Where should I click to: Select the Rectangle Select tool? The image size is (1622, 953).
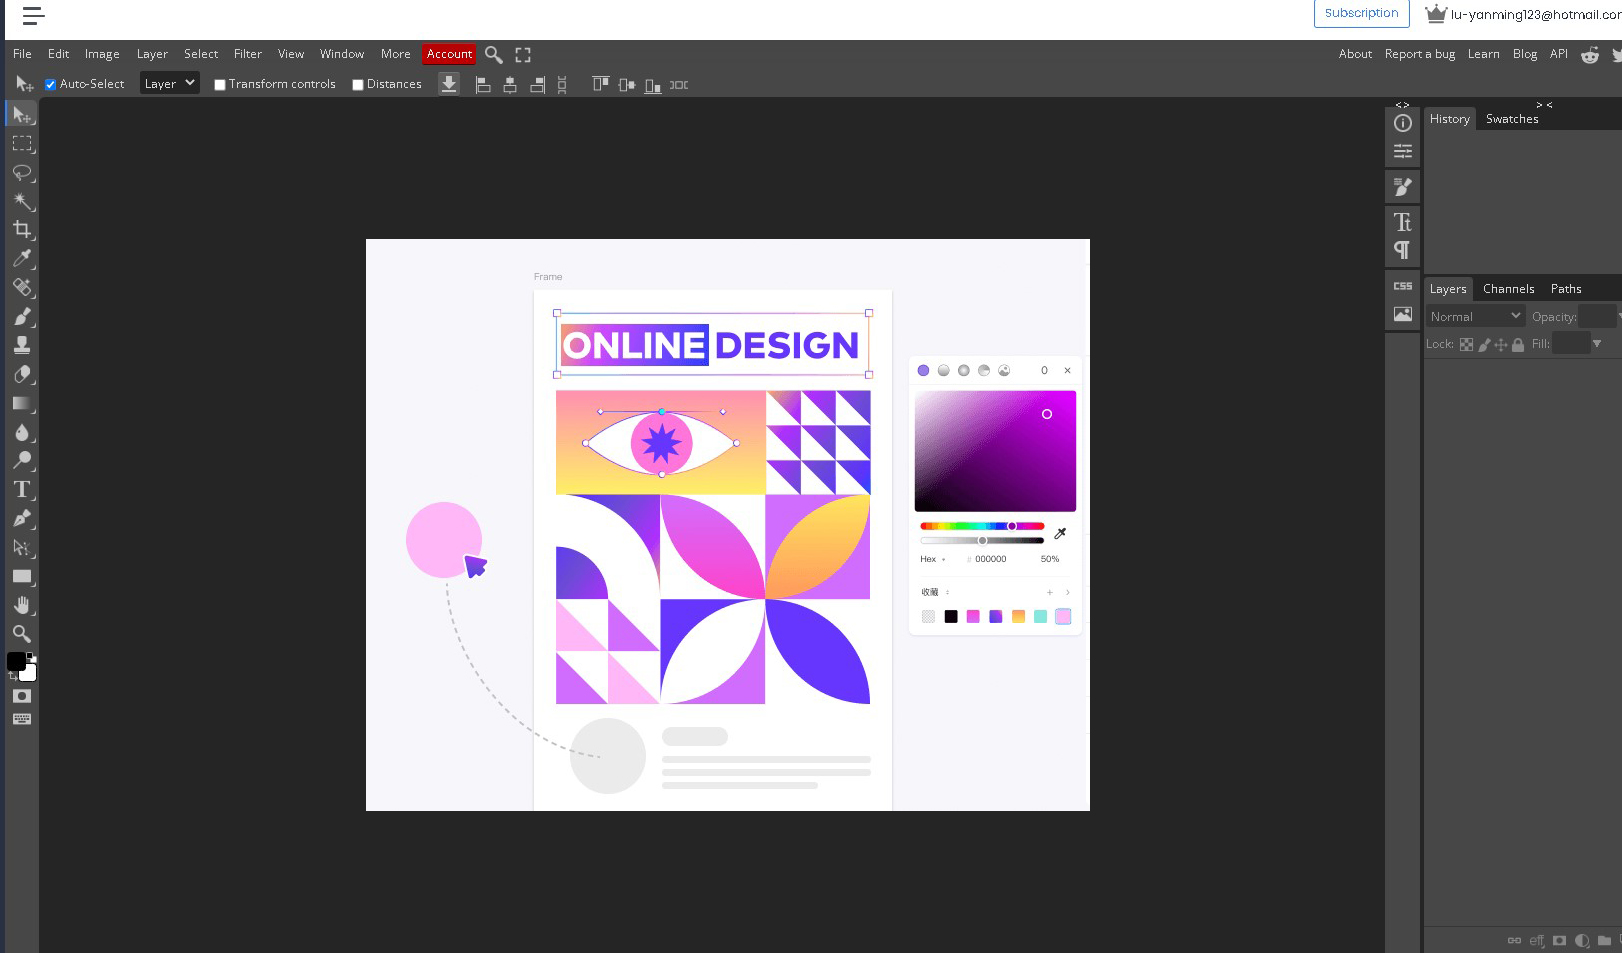(x=22, y=144)
